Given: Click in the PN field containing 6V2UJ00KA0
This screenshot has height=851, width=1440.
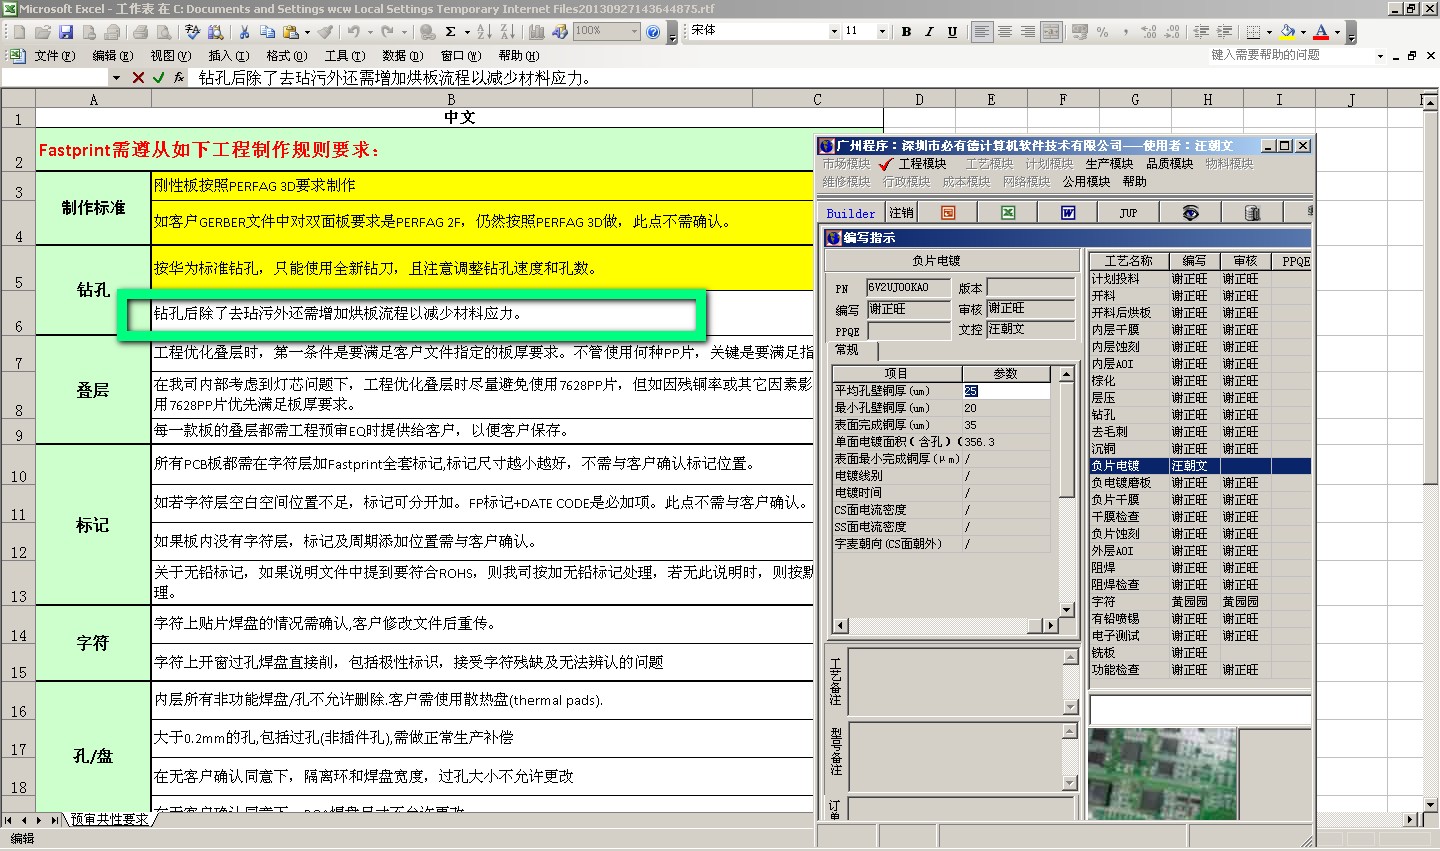Looking at the screenshot, I should coord(908,288).
